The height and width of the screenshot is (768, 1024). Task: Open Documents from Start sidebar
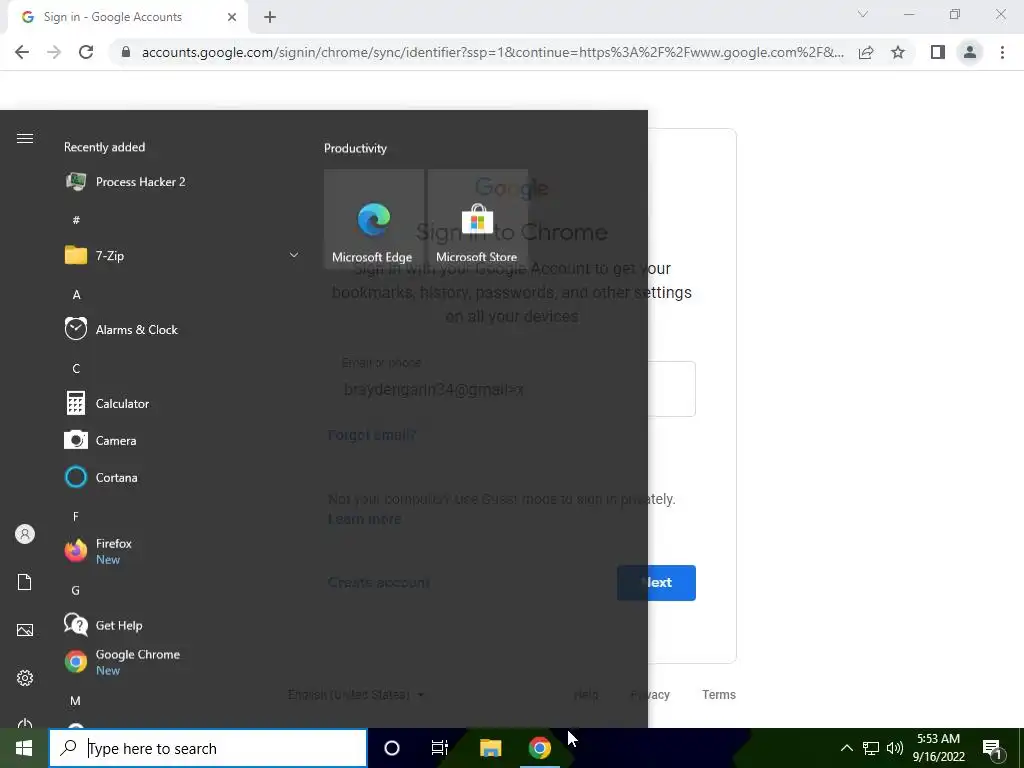click(x=25, y=583)
